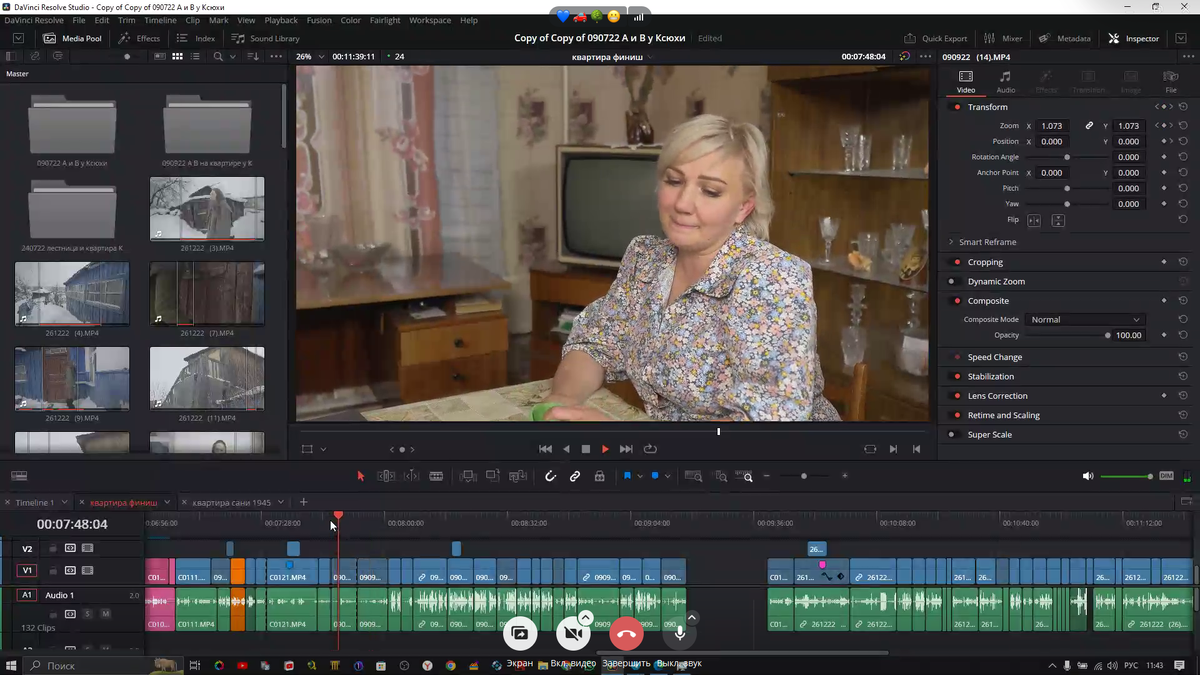The width and height of the screenshot is (1200, 675).
Task: Open the Media Pool sort dropdown
Action: click(x=253, y=56)
